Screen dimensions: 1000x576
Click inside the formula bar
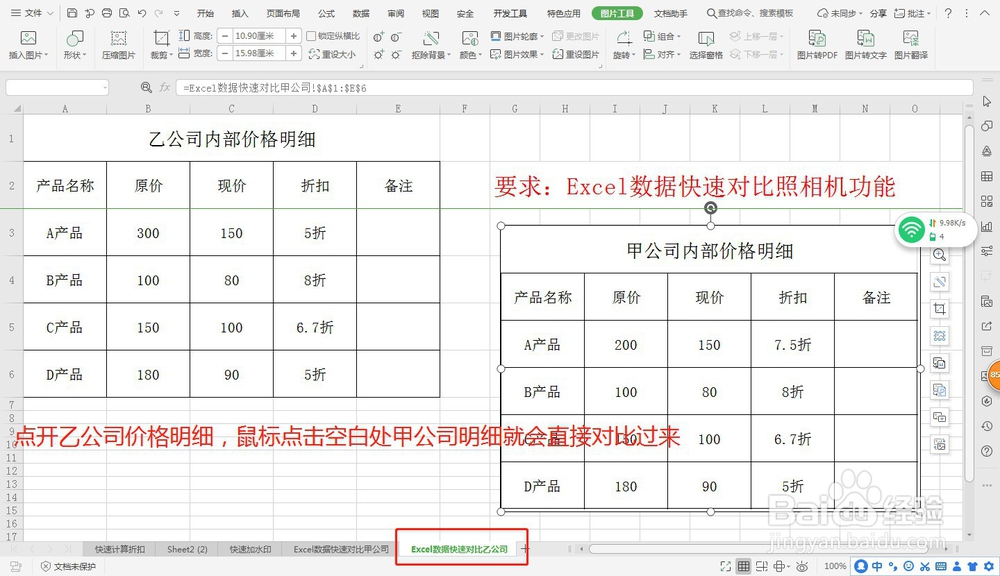pyautogui.click(x=400, y=87)
